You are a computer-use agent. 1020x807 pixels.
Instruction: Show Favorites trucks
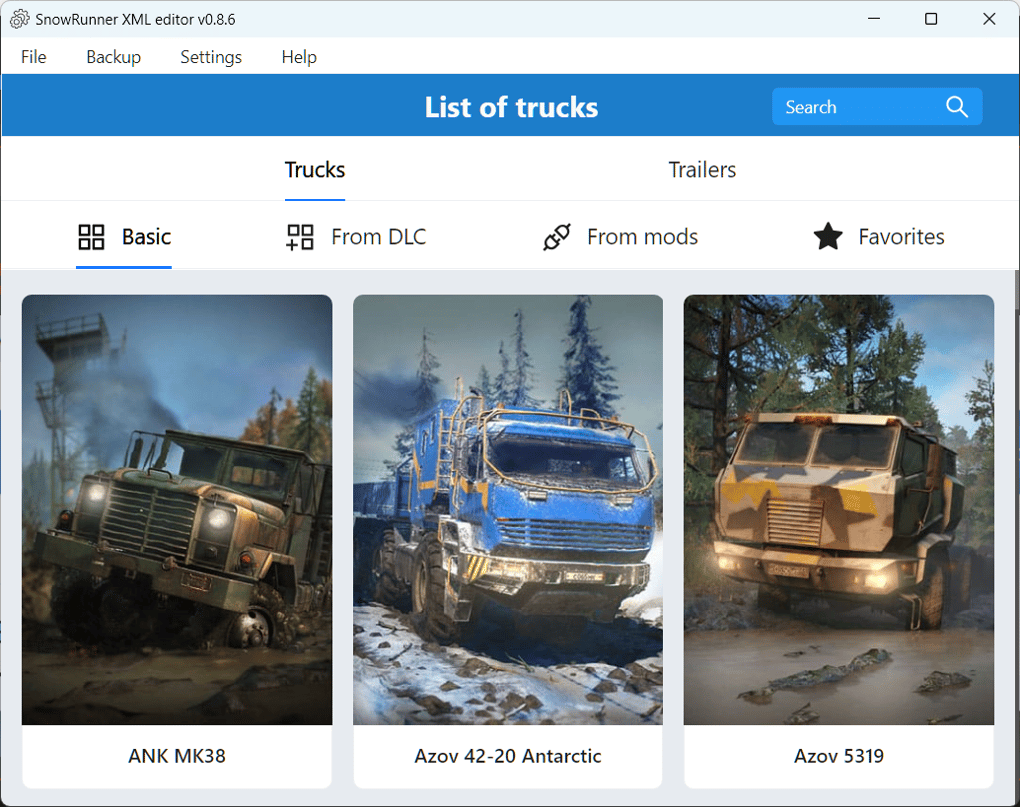tap(901, 237)
